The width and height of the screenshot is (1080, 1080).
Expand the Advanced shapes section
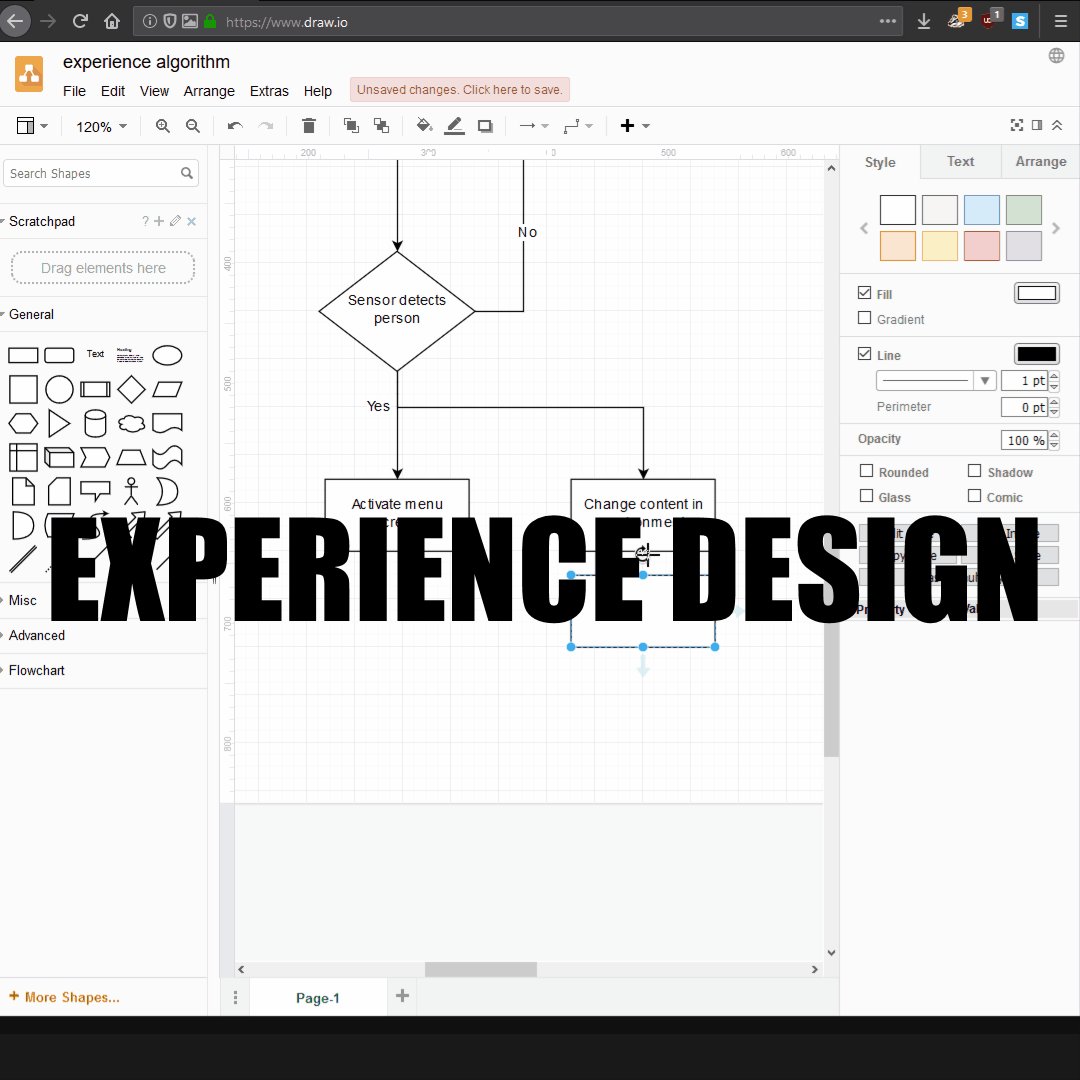[36, 635]
